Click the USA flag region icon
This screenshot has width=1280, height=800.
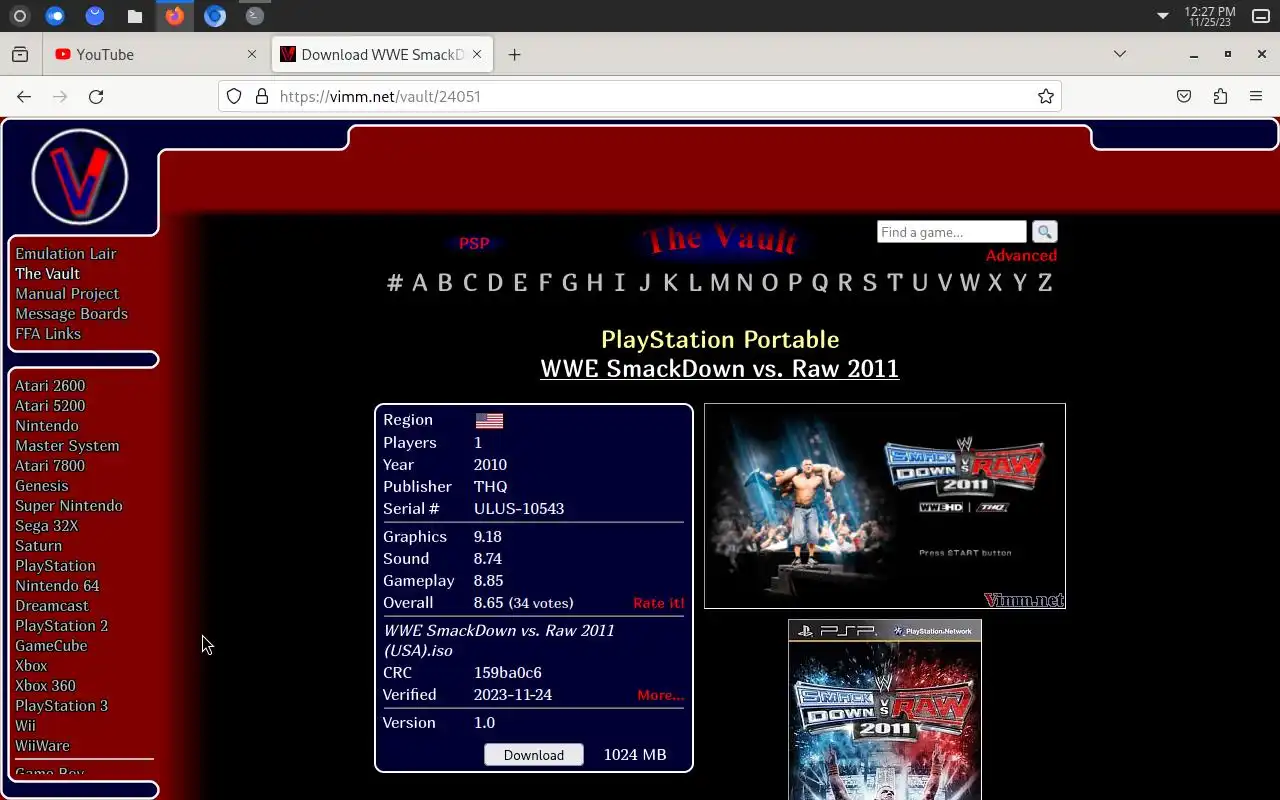pyautogui.click(x=489, y=421)
